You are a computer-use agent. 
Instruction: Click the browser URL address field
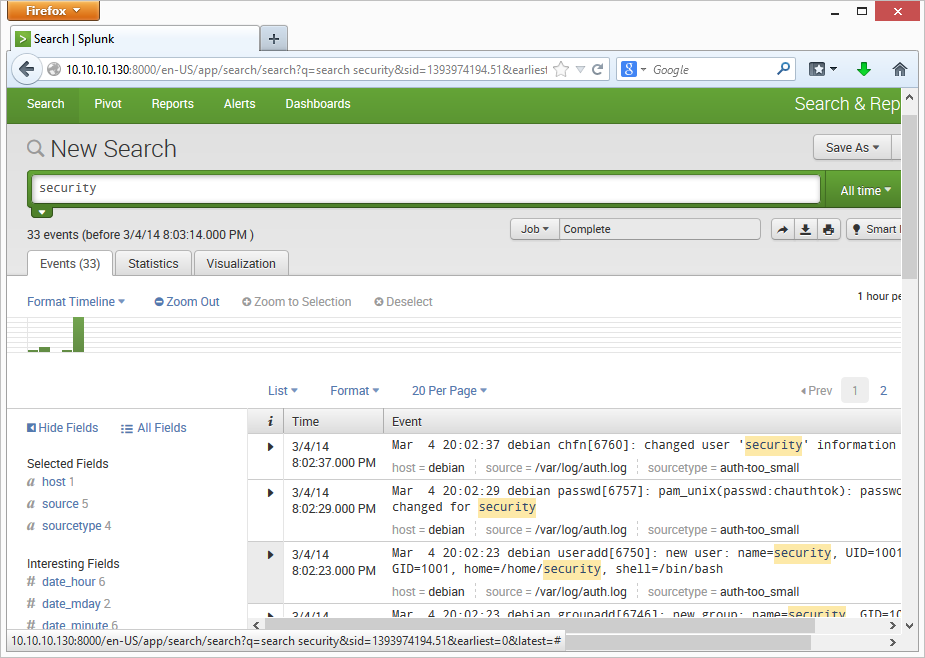tap(306, 70)
